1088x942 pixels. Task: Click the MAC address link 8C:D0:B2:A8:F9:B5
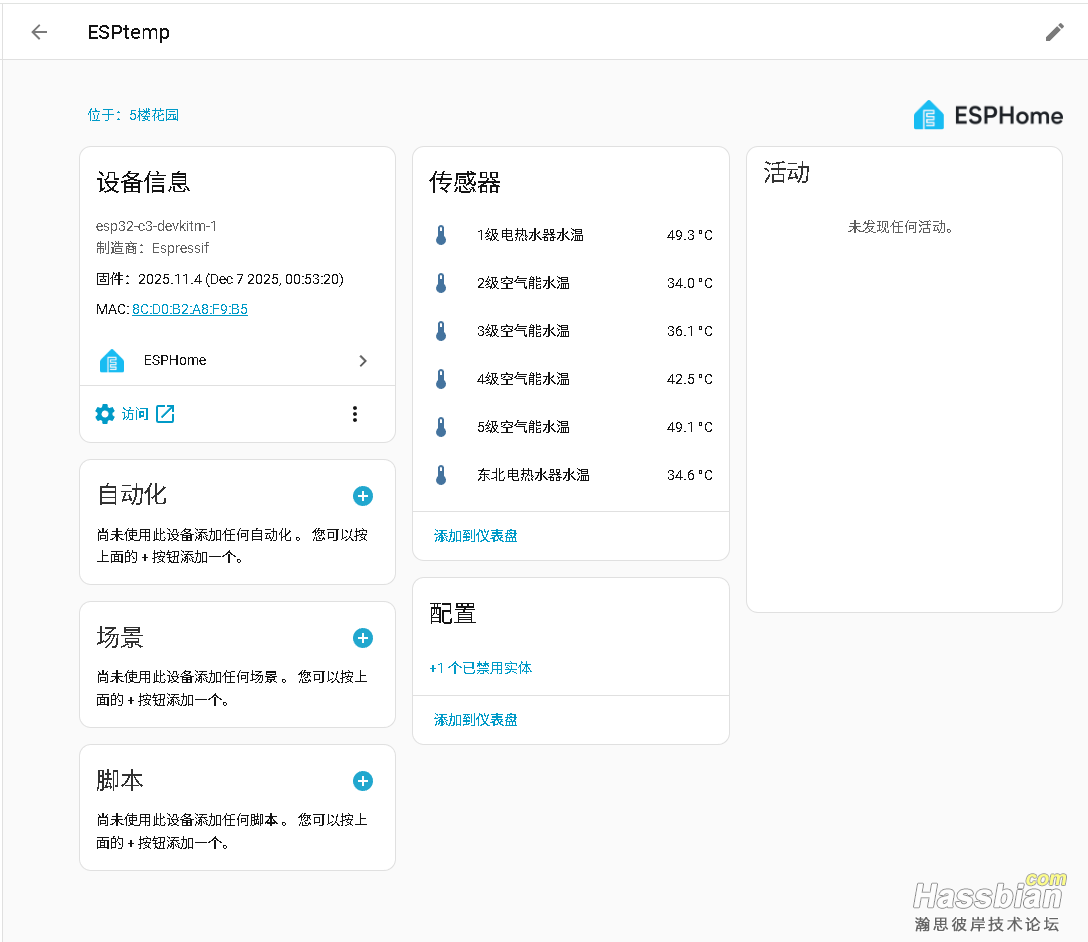189,309
